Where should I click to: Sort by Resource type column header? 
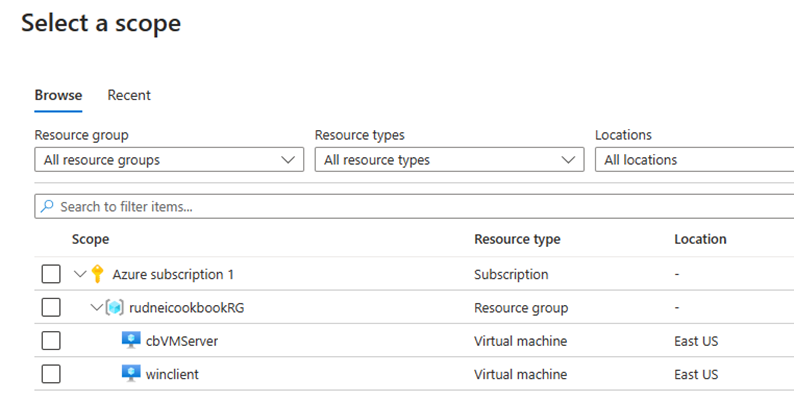[517, 240]
